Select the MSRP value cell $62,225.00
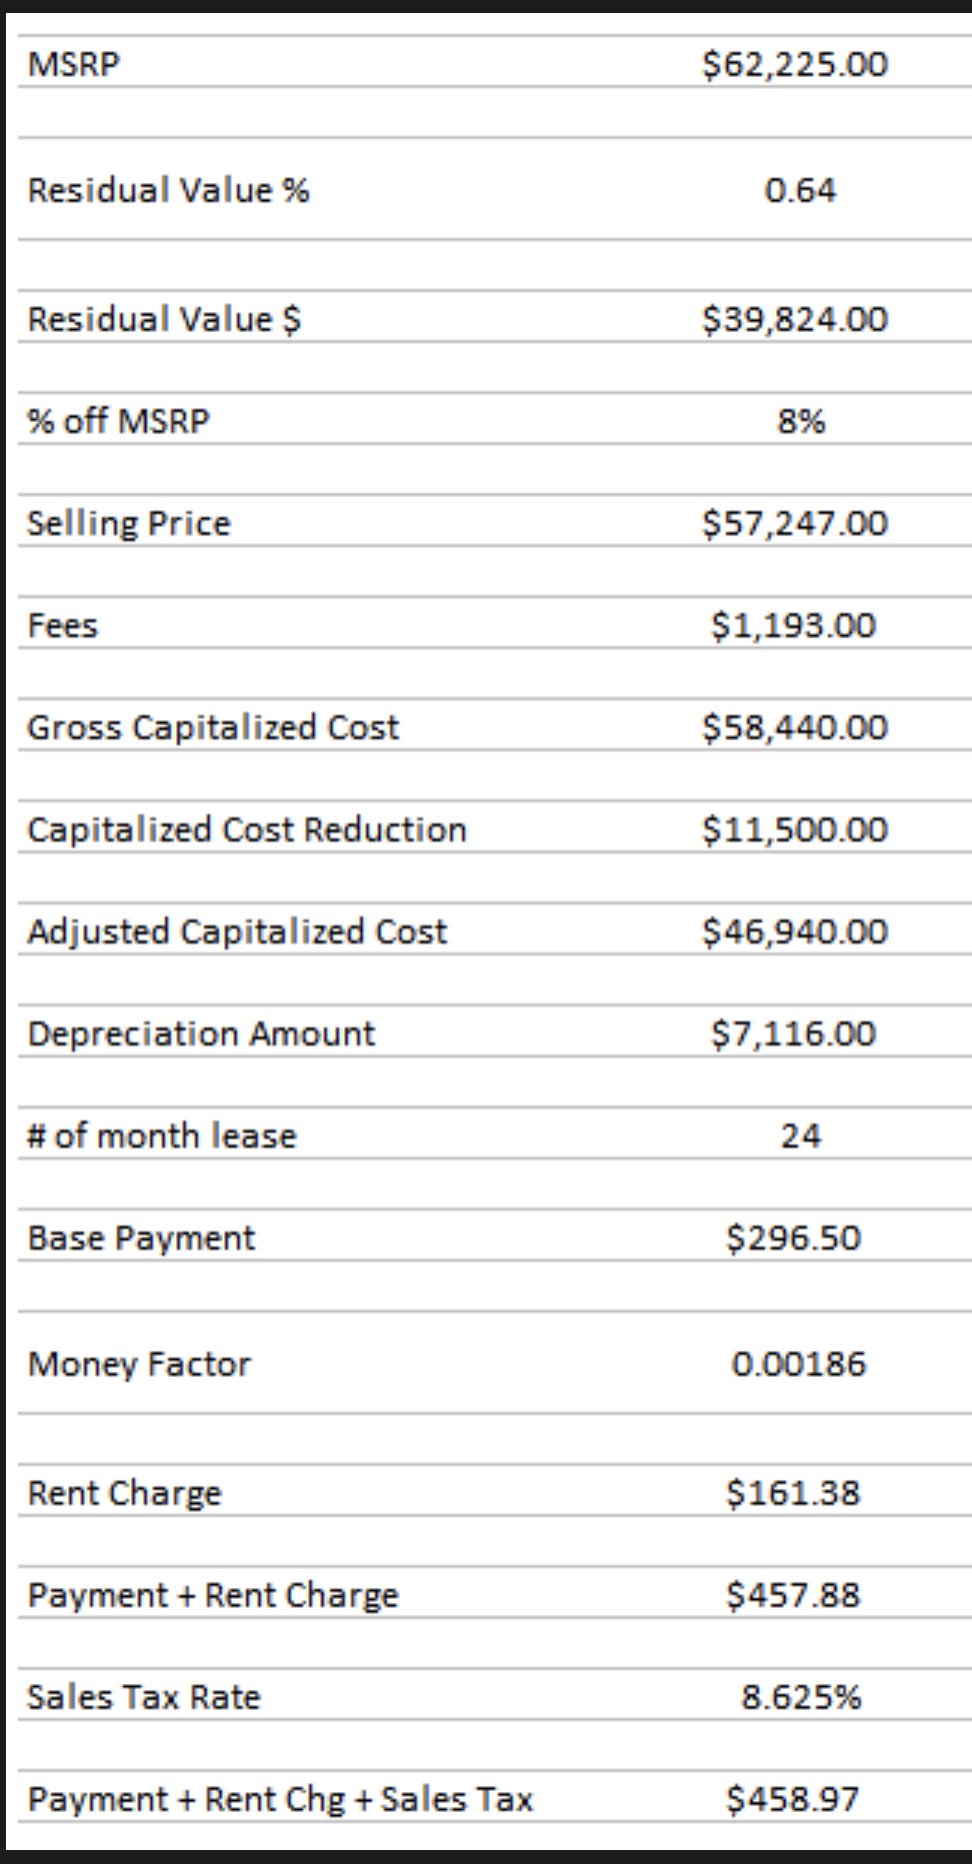This screenshot has height=1864, width=972. (795, 64)
